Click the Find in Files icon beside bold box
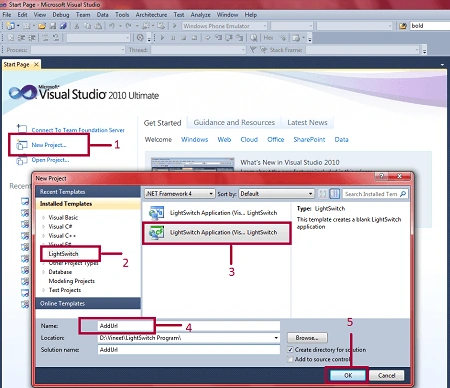The height and width of the screenshot is (388, 450). pos(403,26)
